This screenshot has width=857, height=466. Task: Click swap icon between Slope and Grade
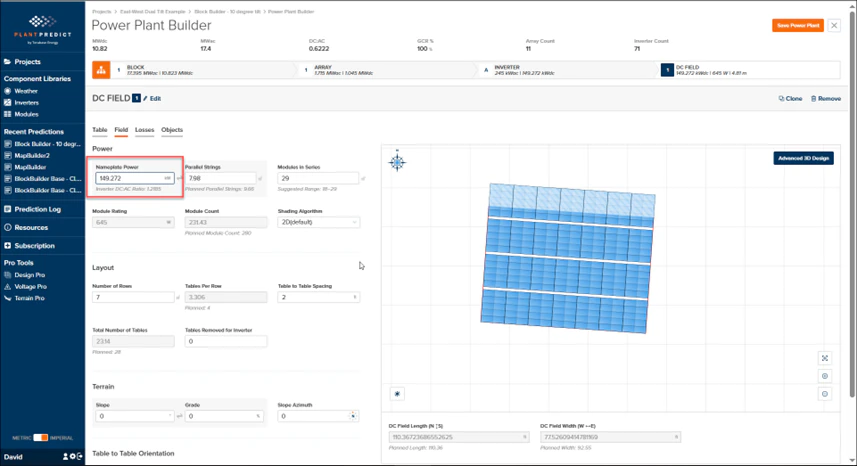coord(179,416)
